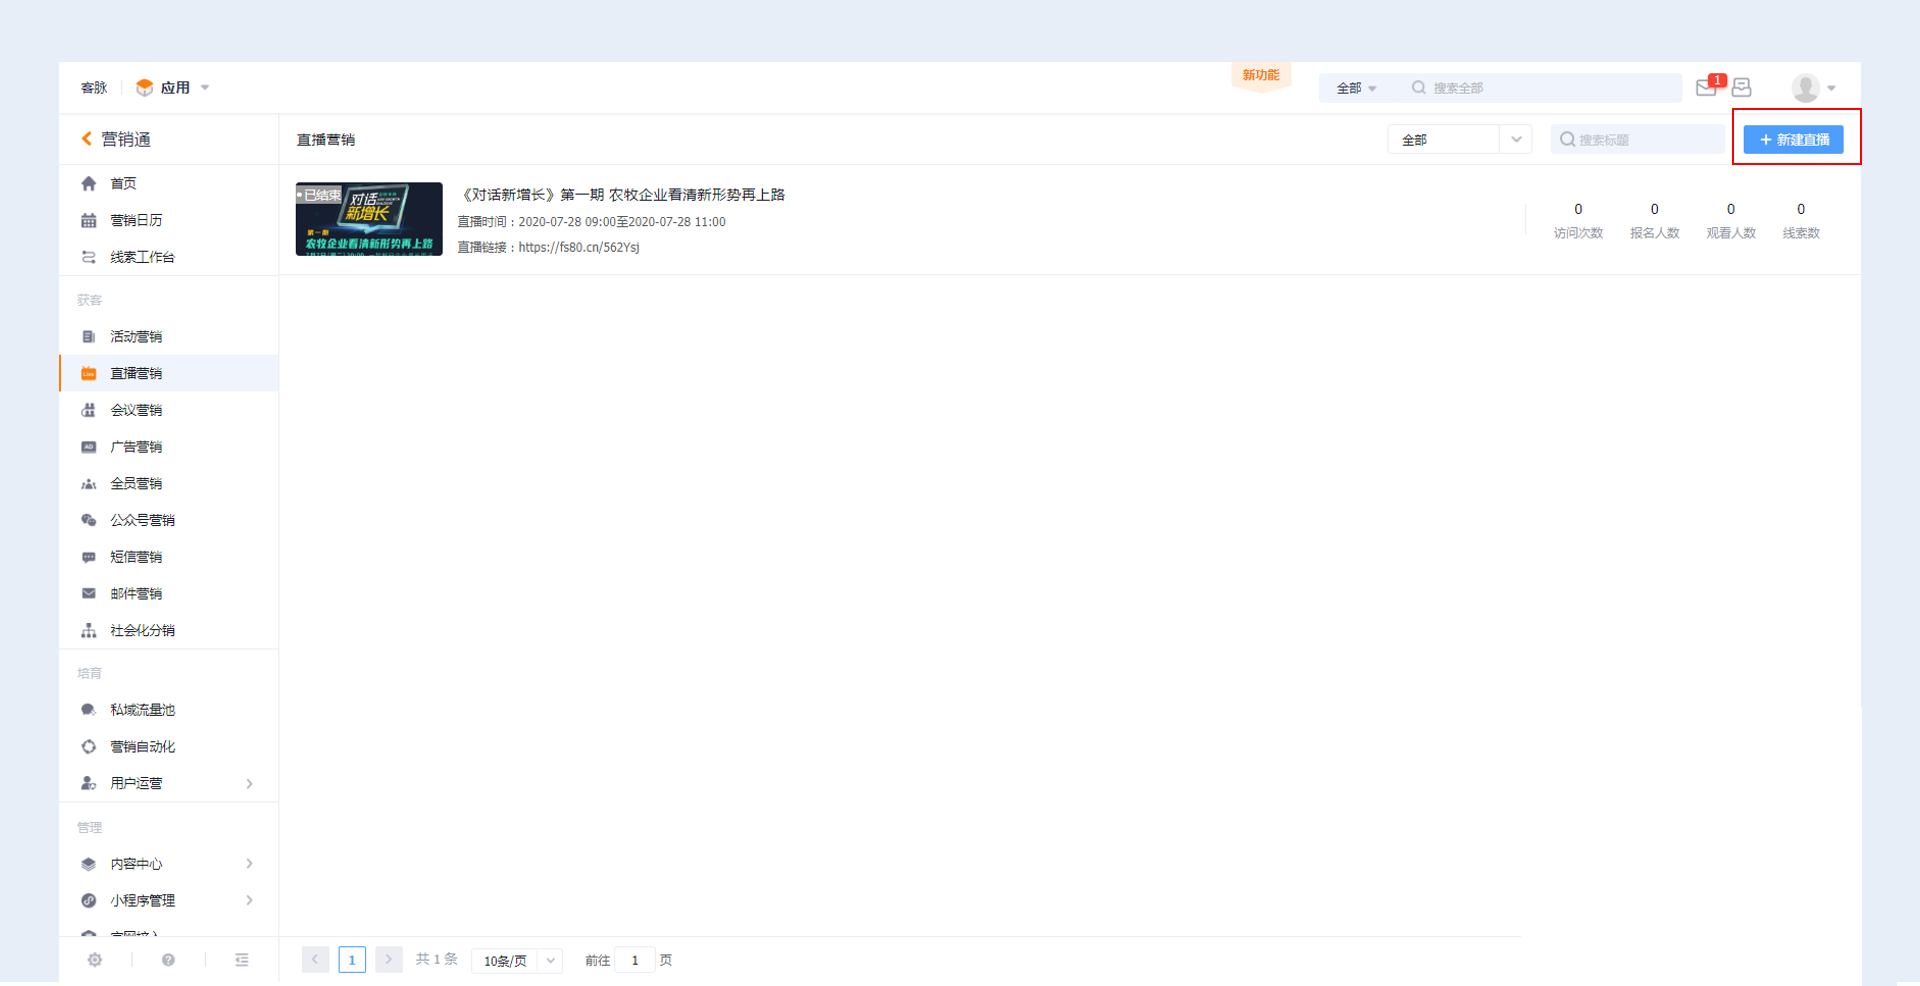Open settings gear at sidebar bottom
This screenshot has height=986, width=1920.
pos(95,960)
